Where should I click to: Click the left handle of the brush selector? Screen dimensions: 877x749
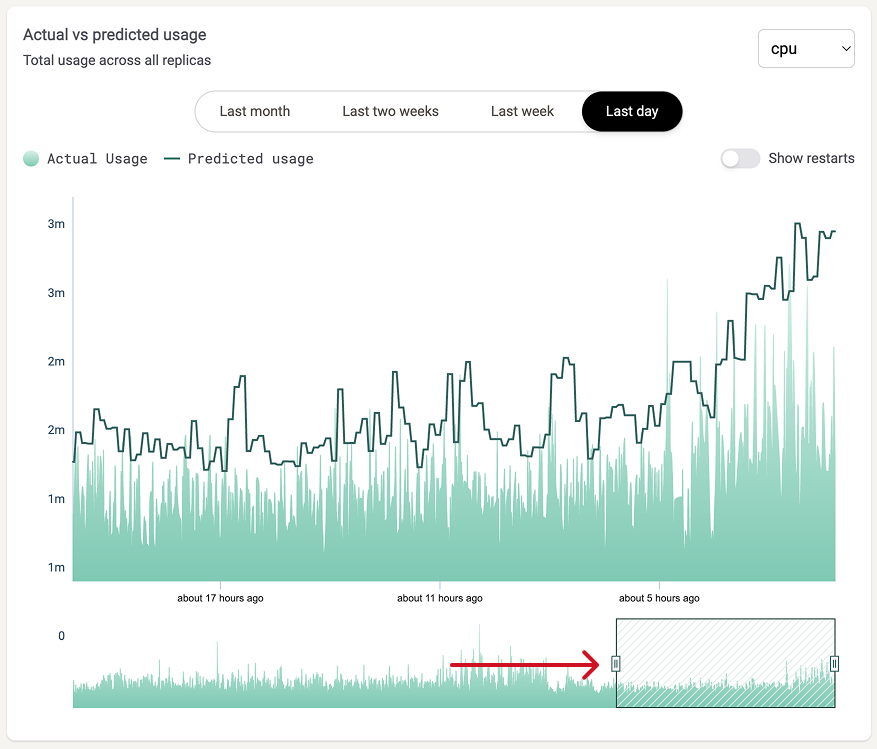617,662
